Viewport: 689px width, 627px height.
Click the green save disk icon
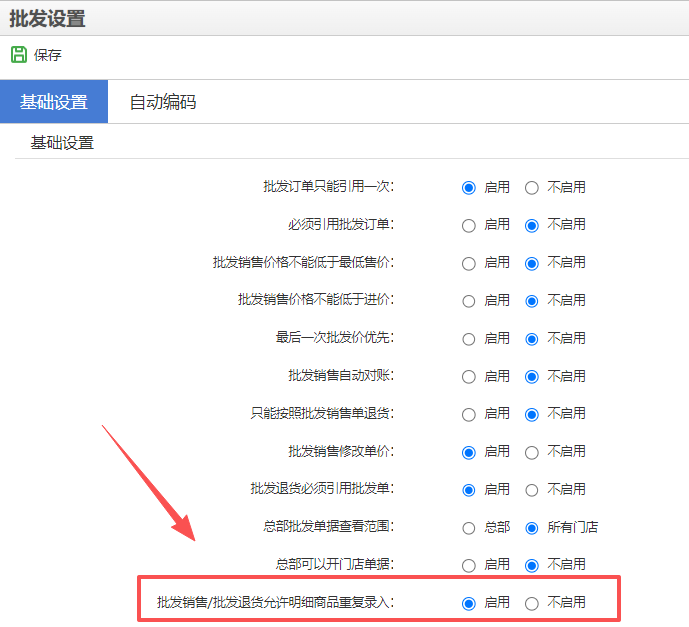click(18, 55)
